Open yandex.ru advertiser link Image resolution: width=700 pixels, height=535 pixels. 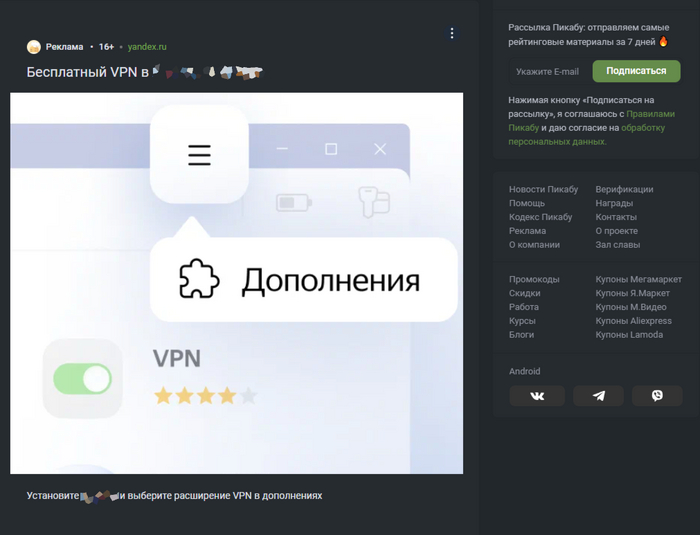(147, 47)
